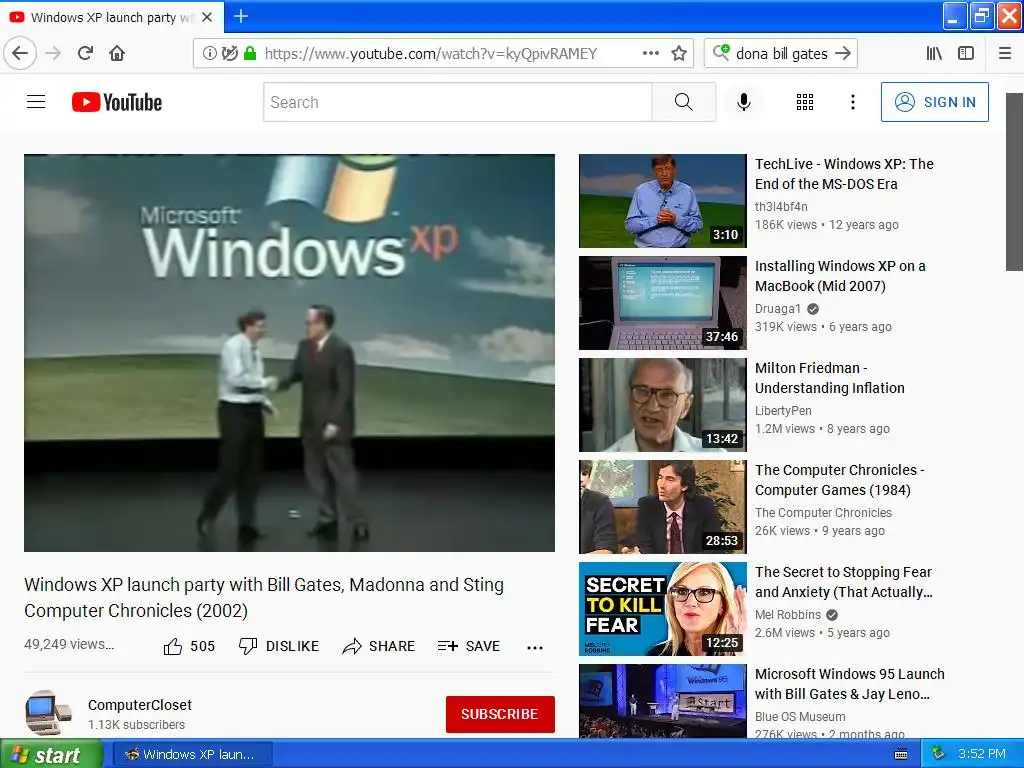Close the Windows XP launch party tab
Image resolution: width=1024 pixels, height=768 pixels.
pos(207,17)
